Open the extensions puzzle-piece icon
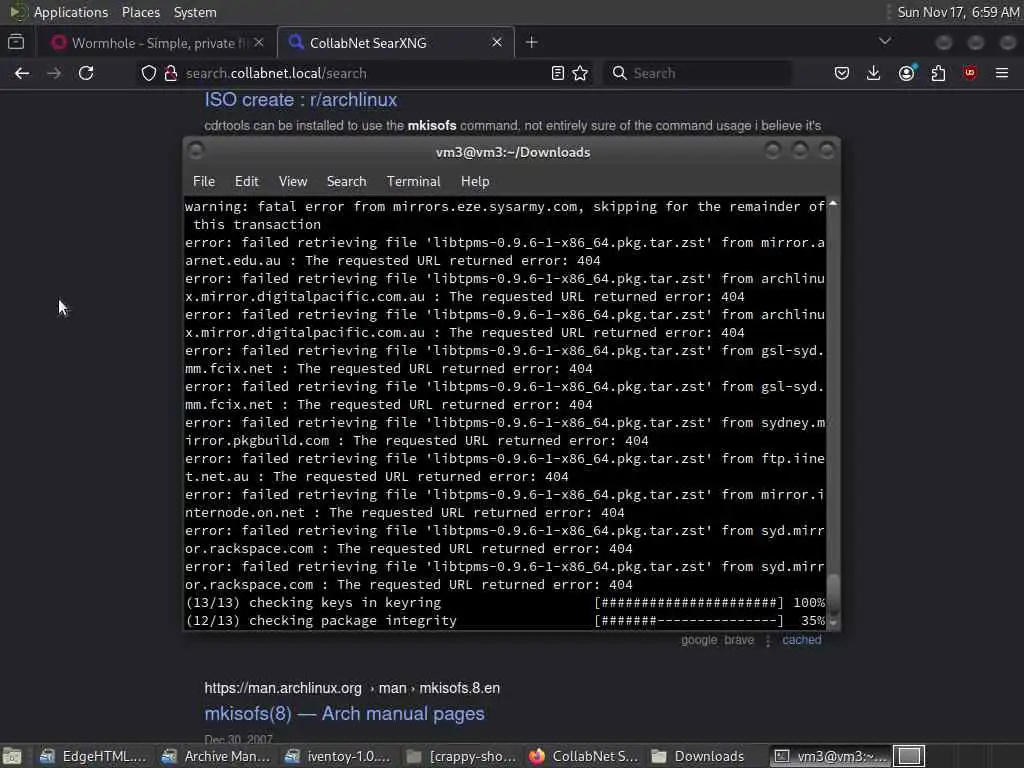This screenshot has width=1024, height=768. [938, 73]
